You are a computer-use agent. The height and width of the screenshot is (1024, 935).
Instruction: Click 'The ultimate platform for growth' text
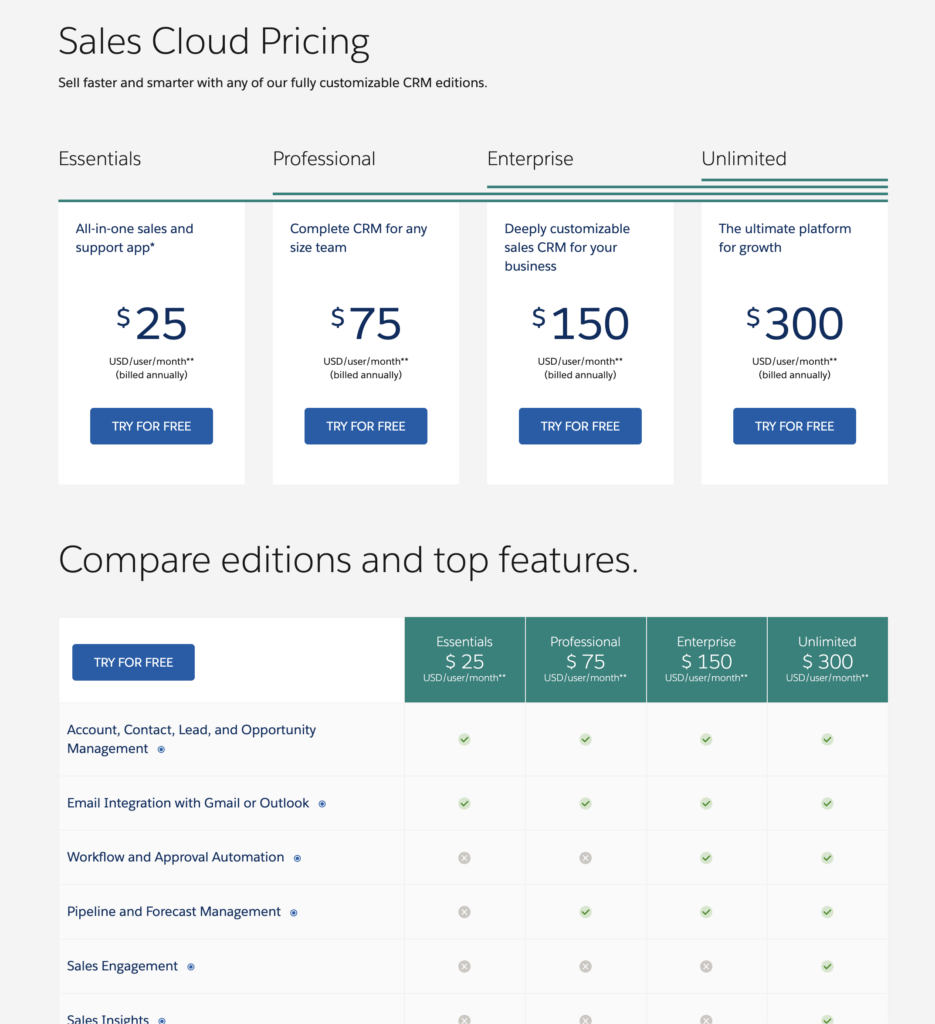point(785,238)
